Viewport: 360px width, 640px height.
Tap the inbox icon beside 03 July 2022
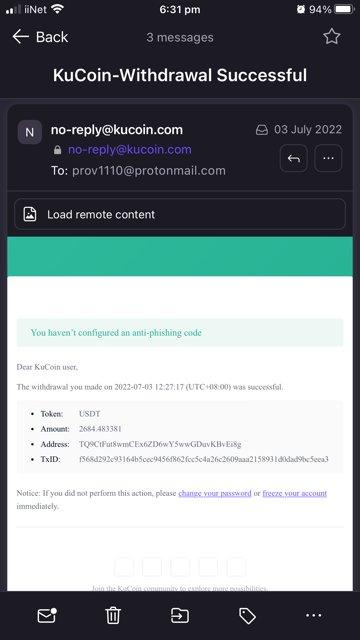click(x=262, y=130)
